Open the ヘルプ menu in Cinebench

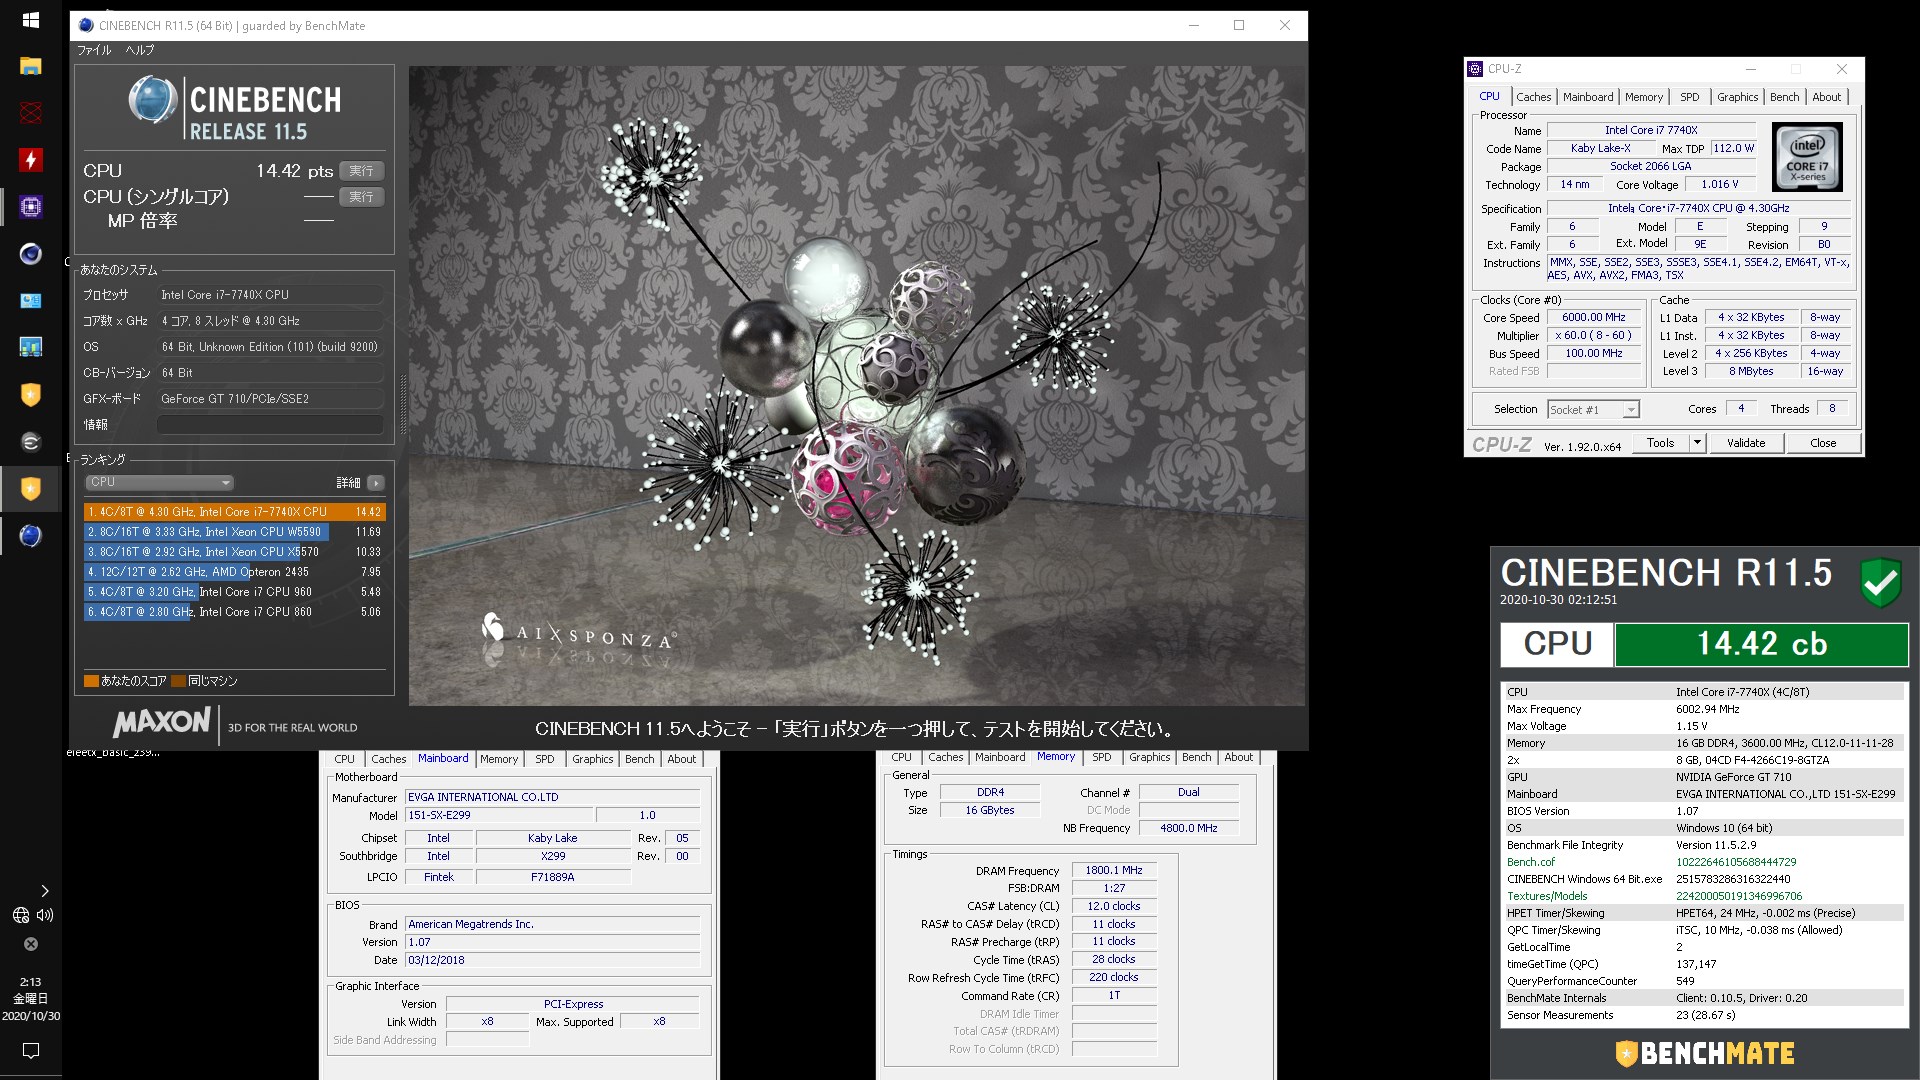point(140,50)
